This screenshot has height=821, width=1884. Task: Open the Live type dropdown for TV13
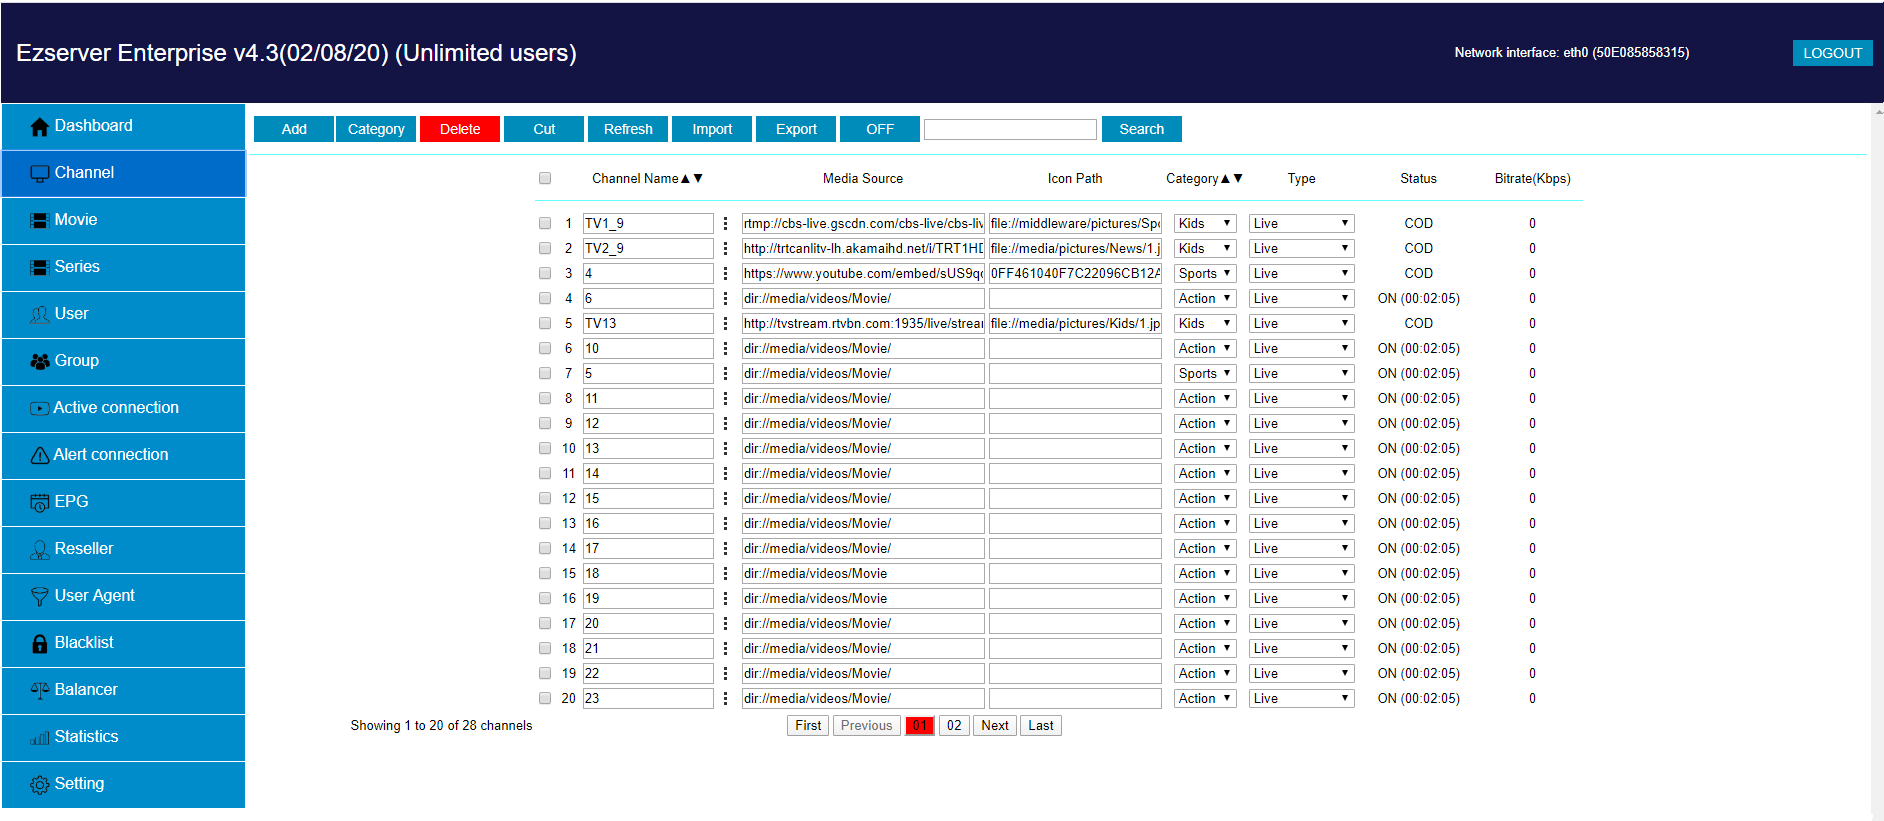click(x=1301, y=323)
